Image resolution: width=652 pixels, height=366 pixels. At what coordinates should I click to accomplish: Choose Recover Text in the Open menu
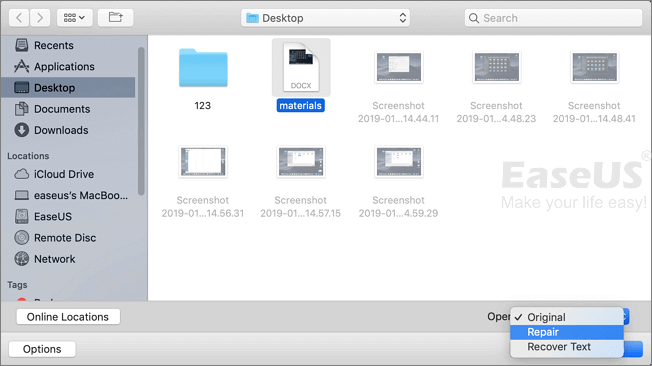[x=567, y=347]
